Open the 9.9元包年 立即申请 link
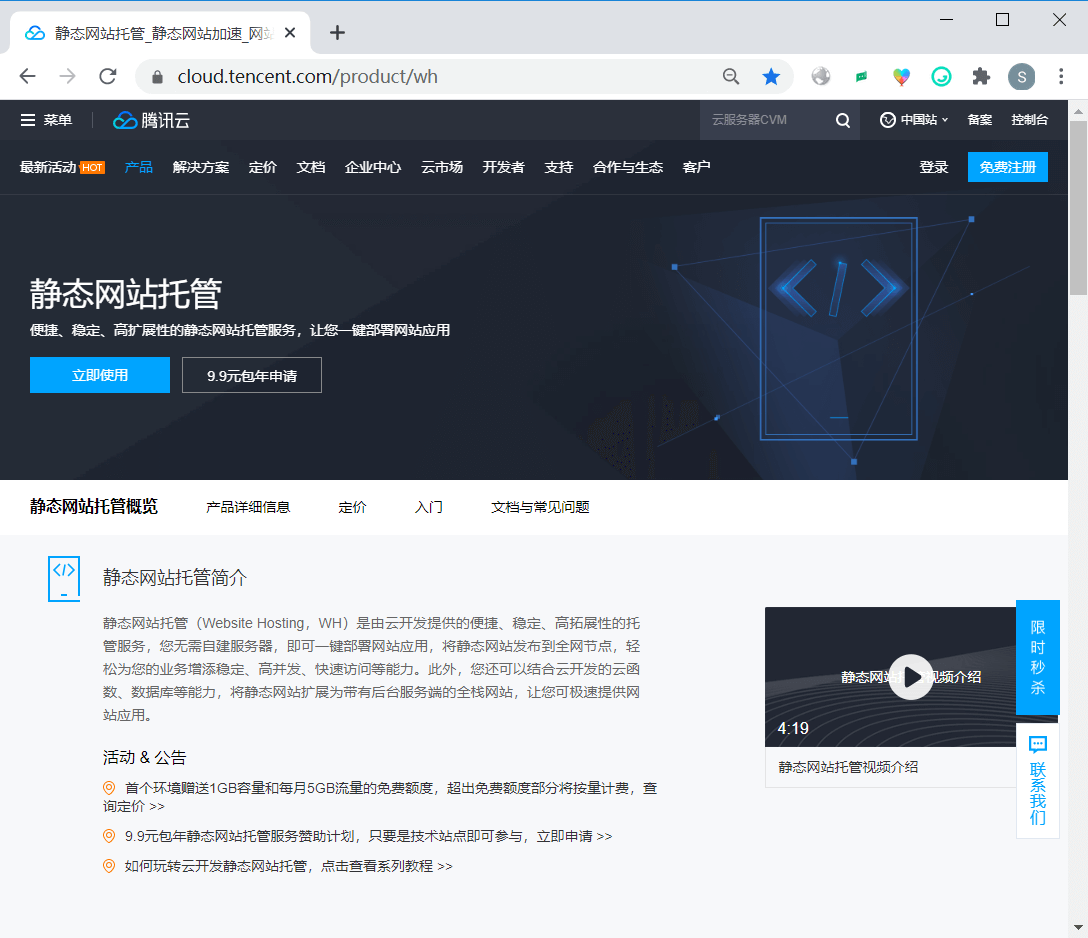 click(x=574, y=836)
